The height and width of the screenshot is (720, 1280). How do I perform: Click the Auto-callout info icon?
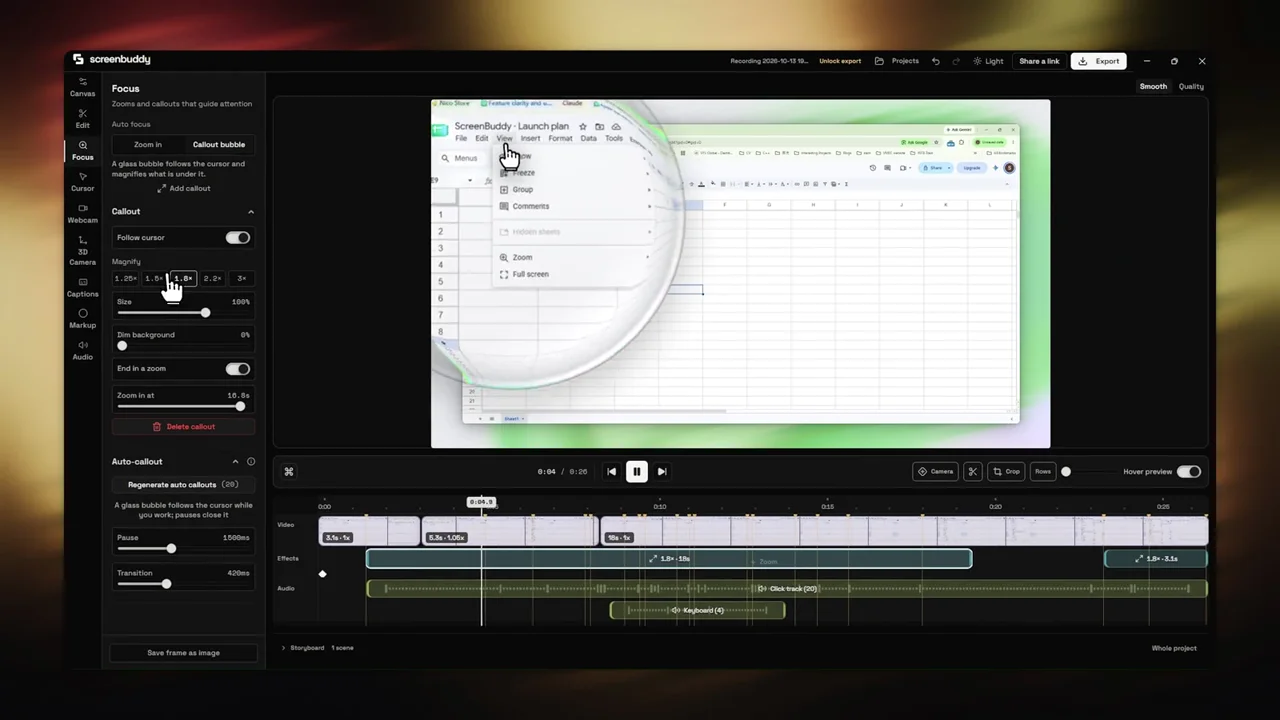coord(251,462)
